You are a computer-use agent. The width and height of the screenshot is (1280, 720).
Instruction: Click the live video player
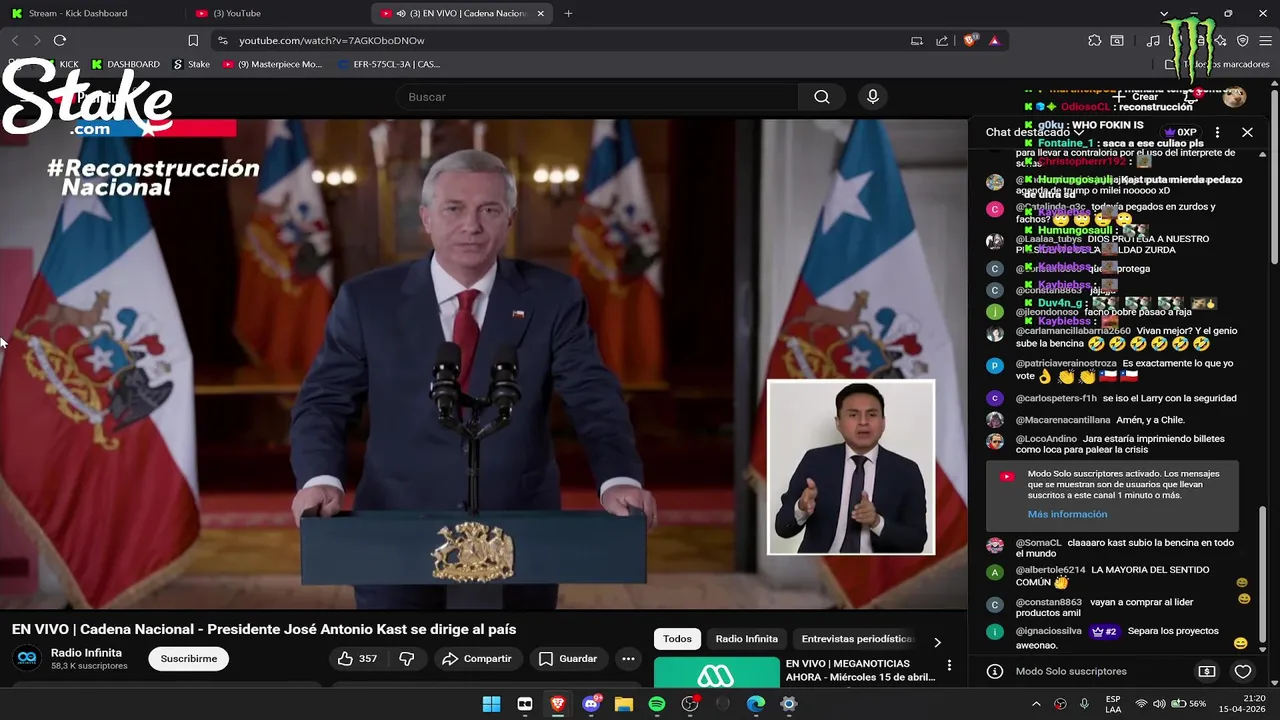[484, 364]
